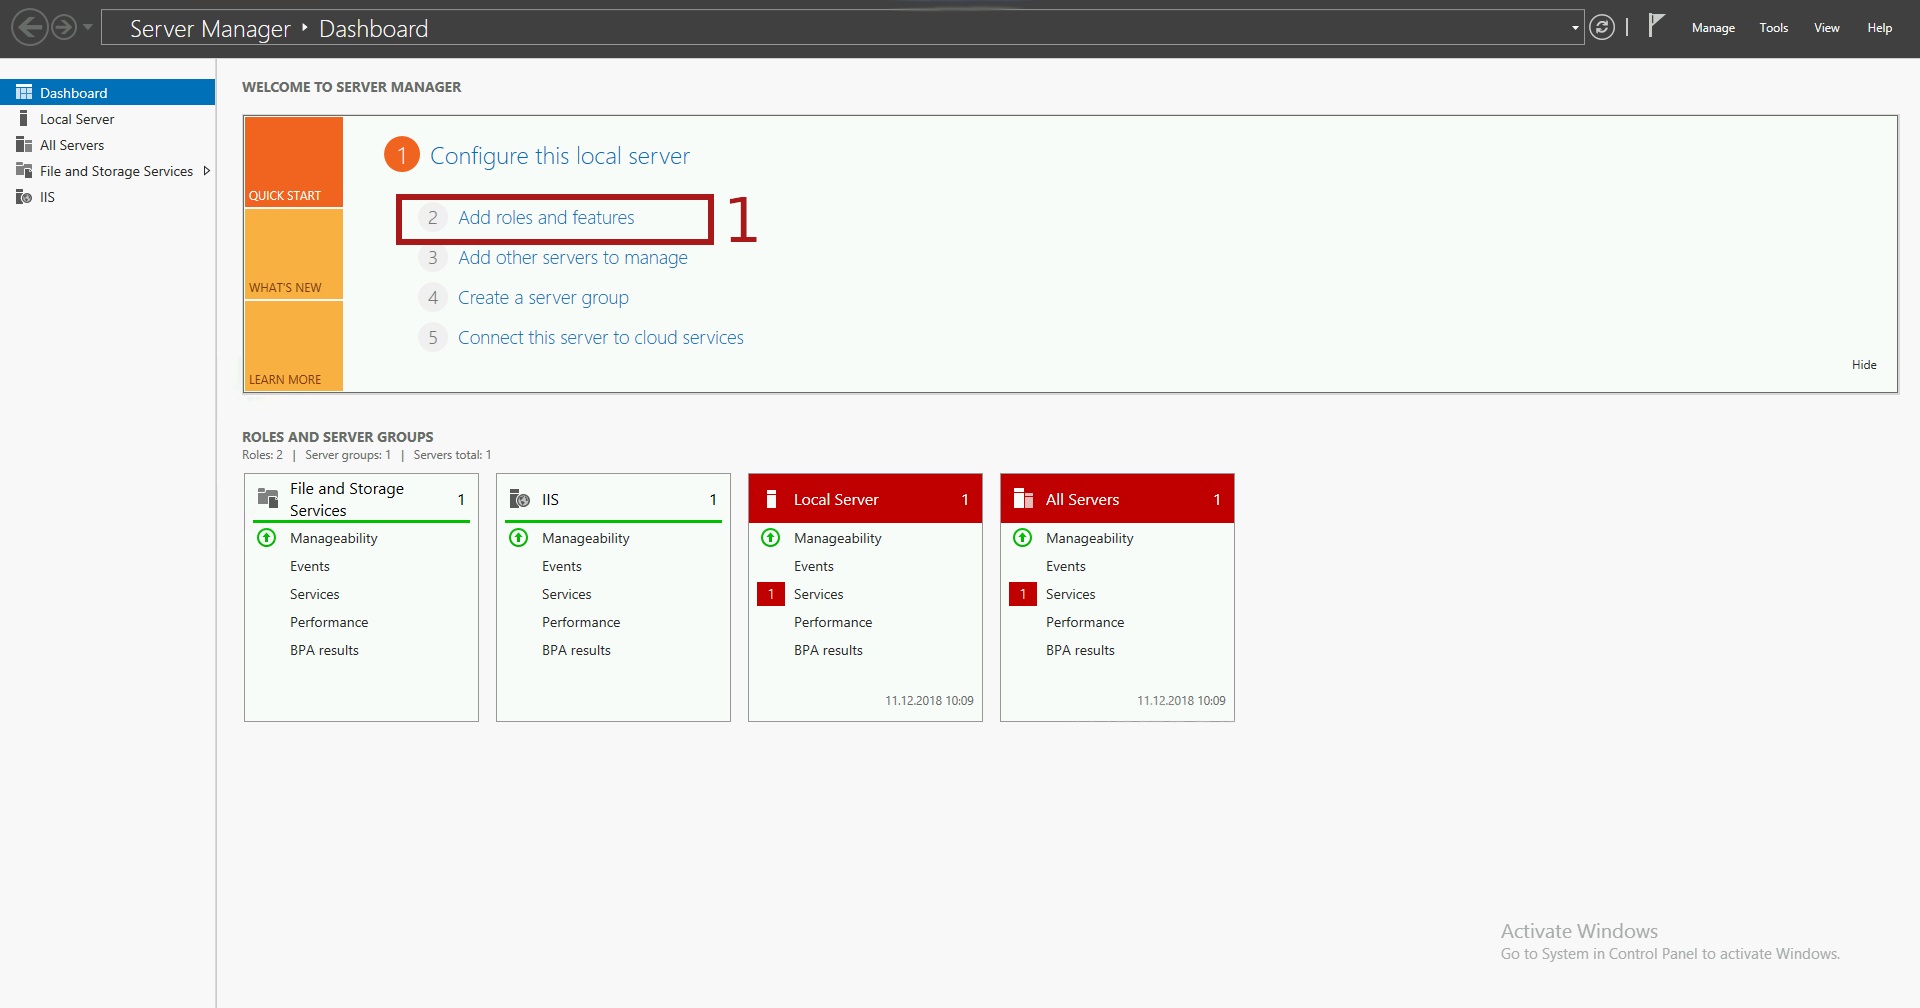Click red Services alert badge in All Servers tile
The image size is (1920, 1008).
1023,594
